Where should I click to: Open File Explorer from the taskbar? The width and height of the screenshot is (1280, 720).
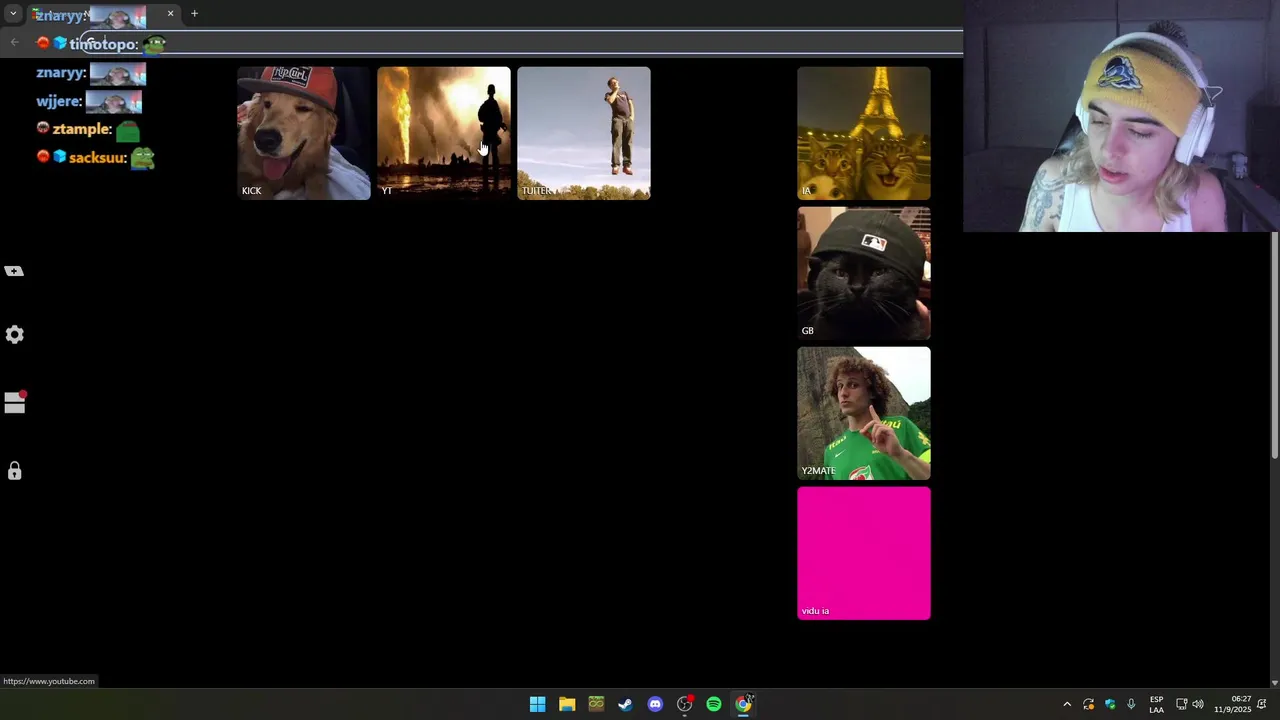[x=567, y=704]
